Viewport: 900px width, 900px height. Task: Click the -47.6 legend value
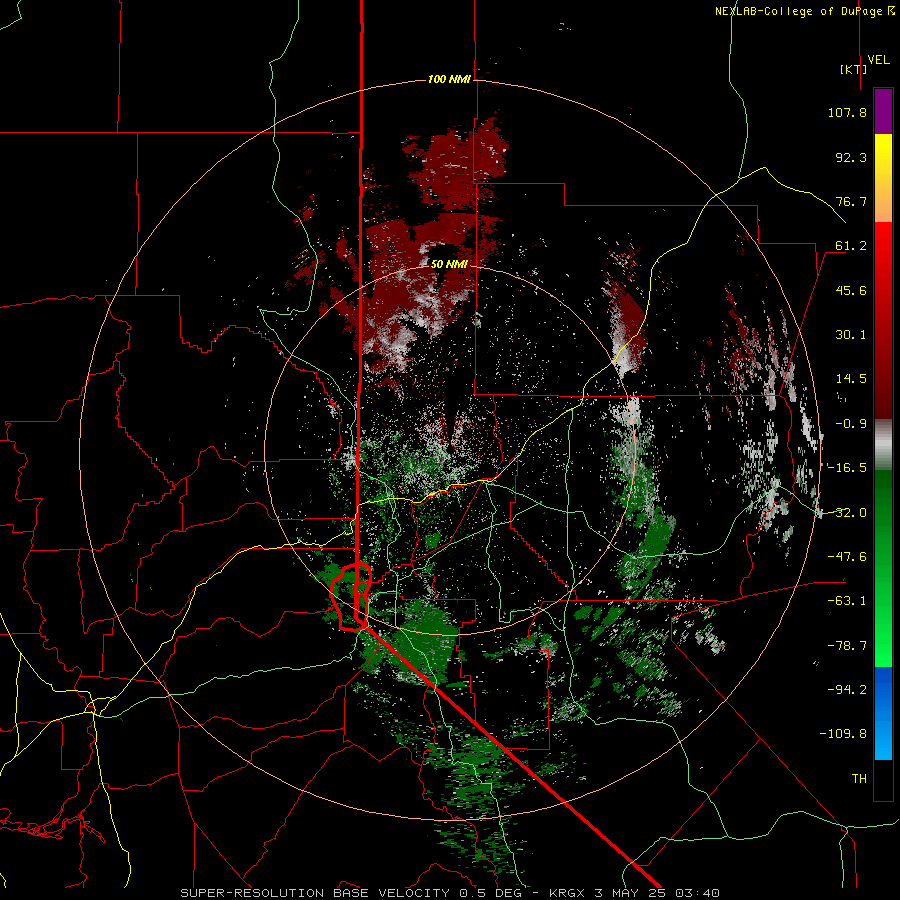tap(847, 557)
